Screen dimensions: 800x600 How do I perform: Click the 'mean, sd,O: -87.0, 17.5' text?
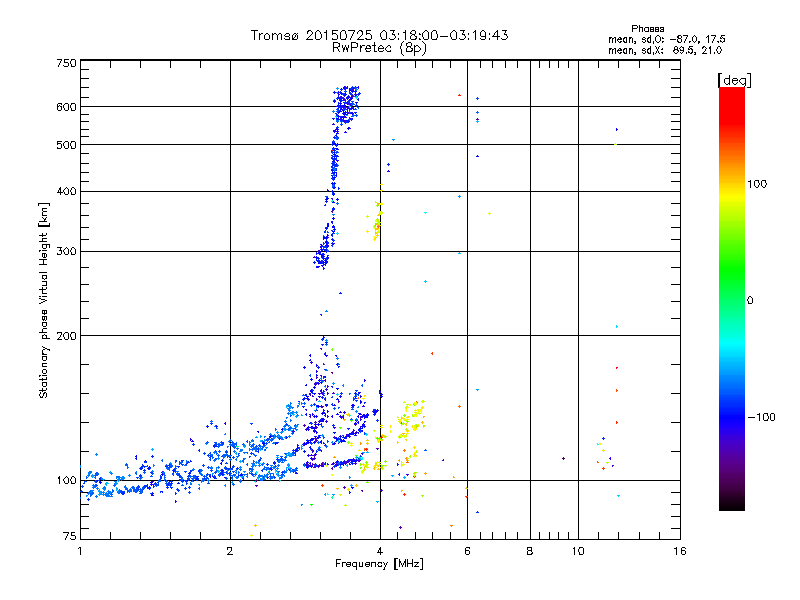(x=666, y=39)
